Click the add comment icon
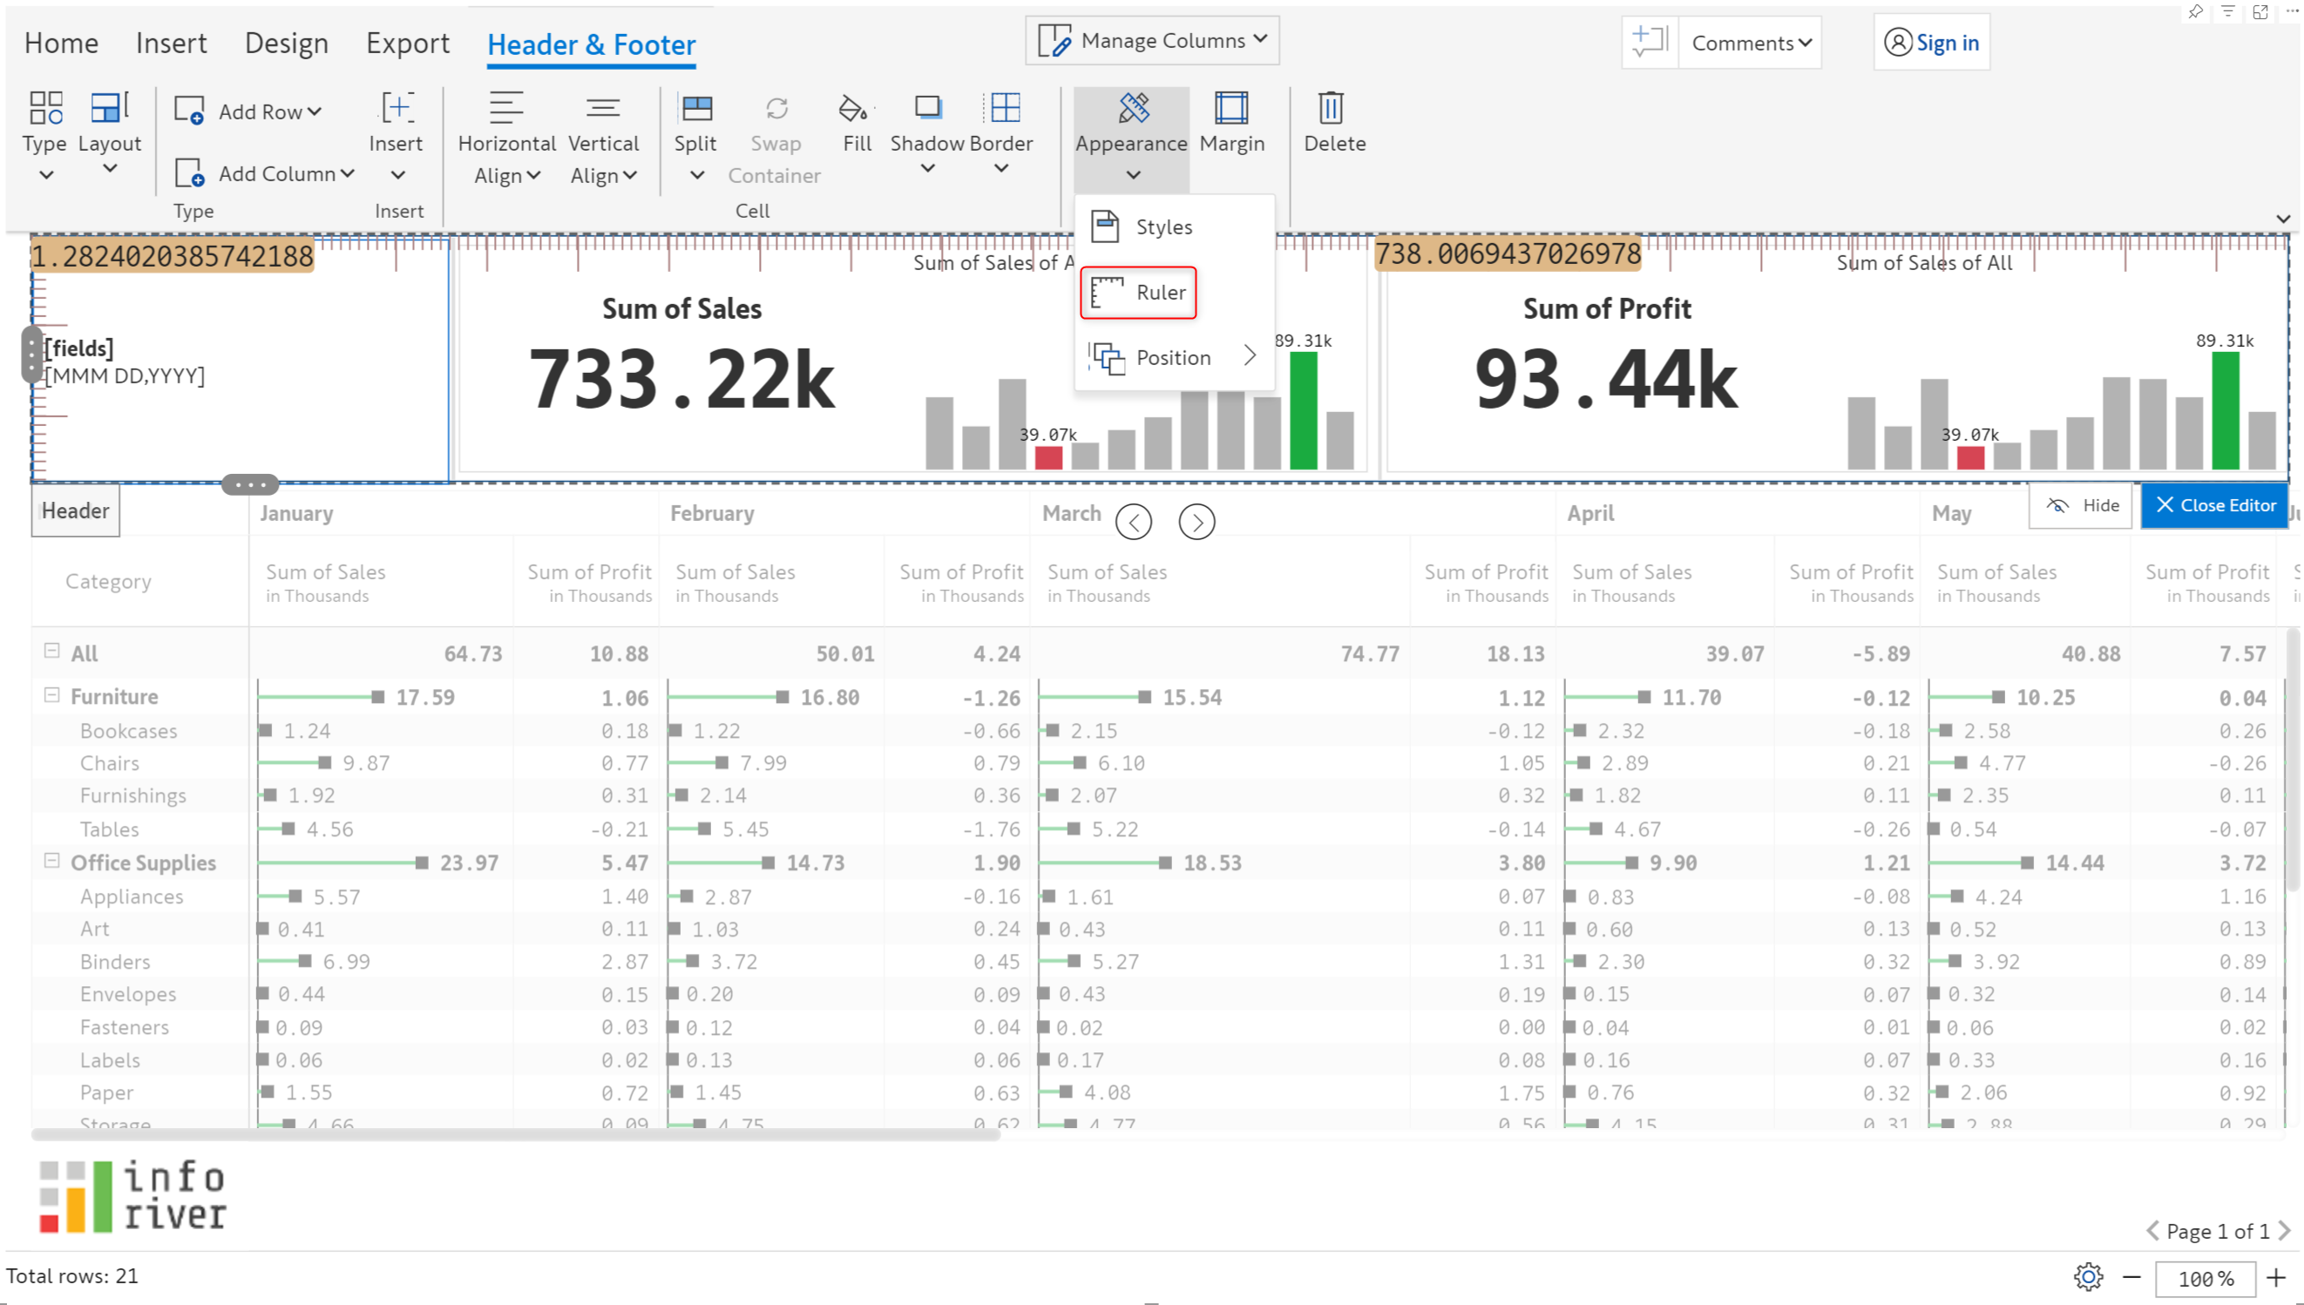The height and width of the screenshot is (1305, 2304). (1649, 42)
